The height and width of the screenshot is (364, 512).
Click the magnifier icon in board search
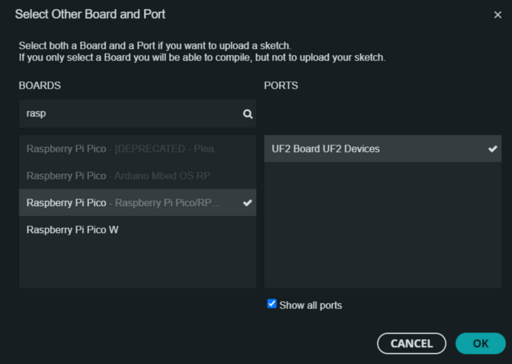click(x=248, y=114)
